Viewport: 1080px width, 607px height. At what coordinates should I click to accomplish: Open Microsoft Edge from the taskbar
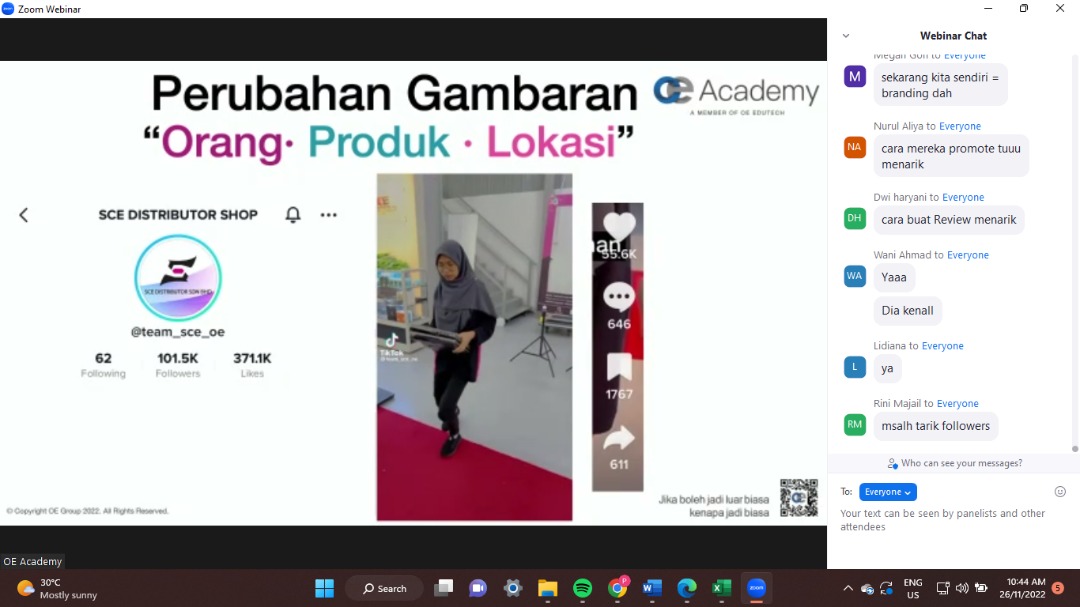(686, 588)
